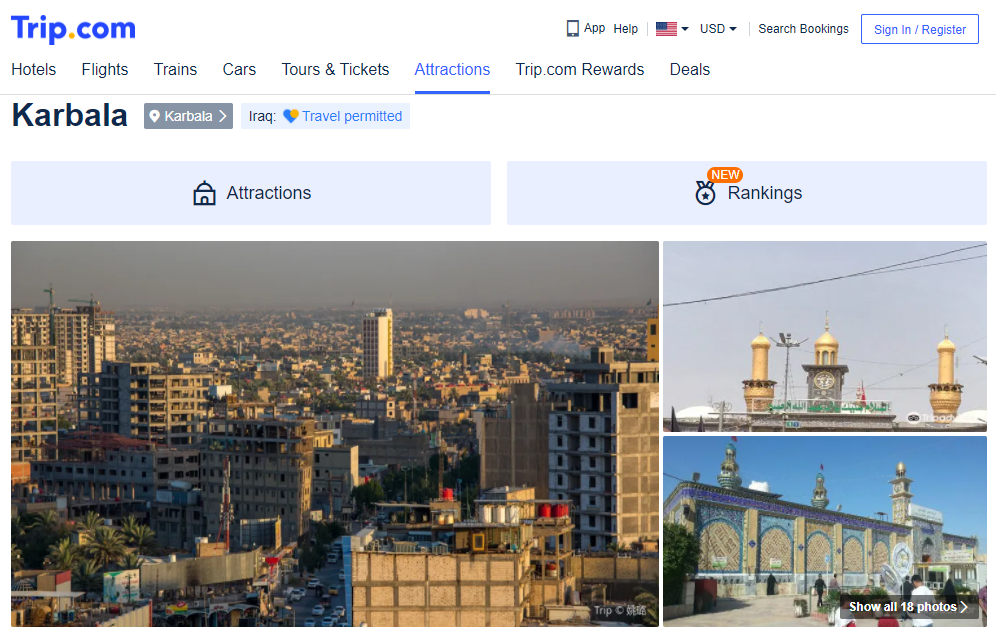Click the heart icon beside Travel permitted

point(290,116)
